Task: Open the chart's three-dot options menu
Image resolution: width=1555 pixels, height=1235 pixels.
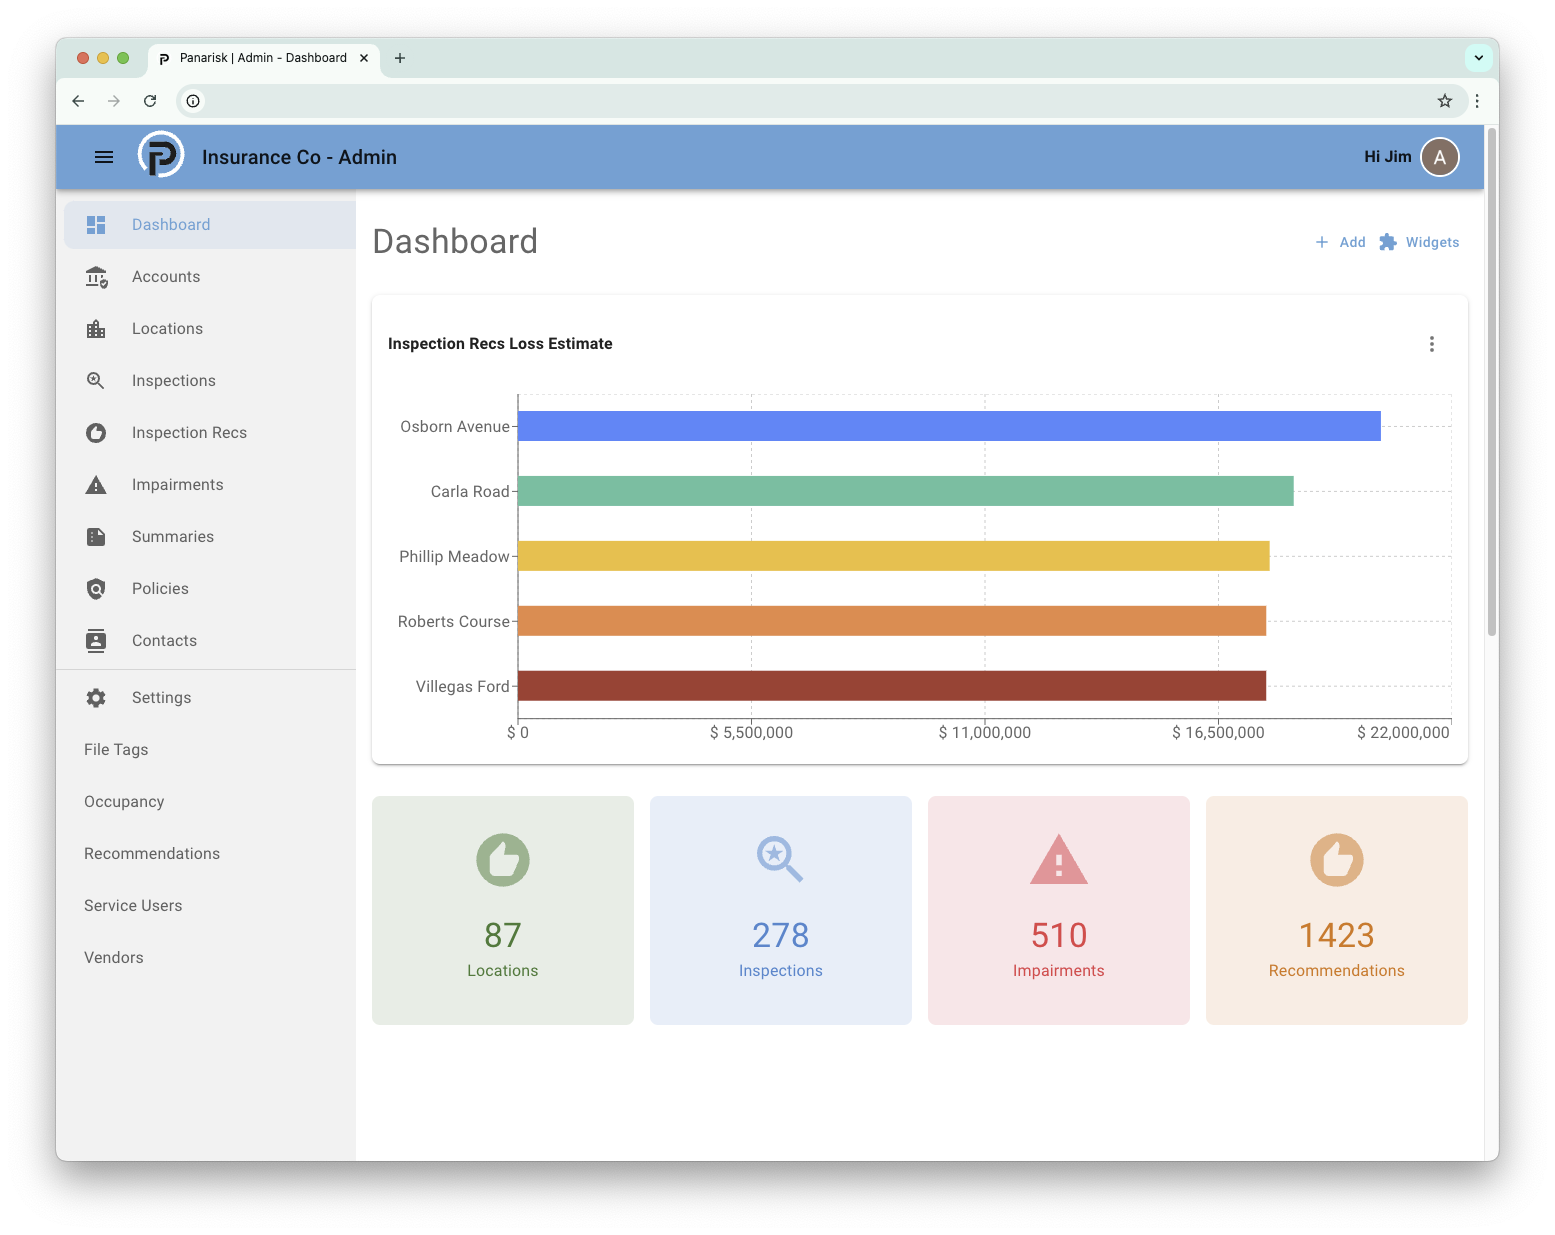Action: click(1432, 344)
